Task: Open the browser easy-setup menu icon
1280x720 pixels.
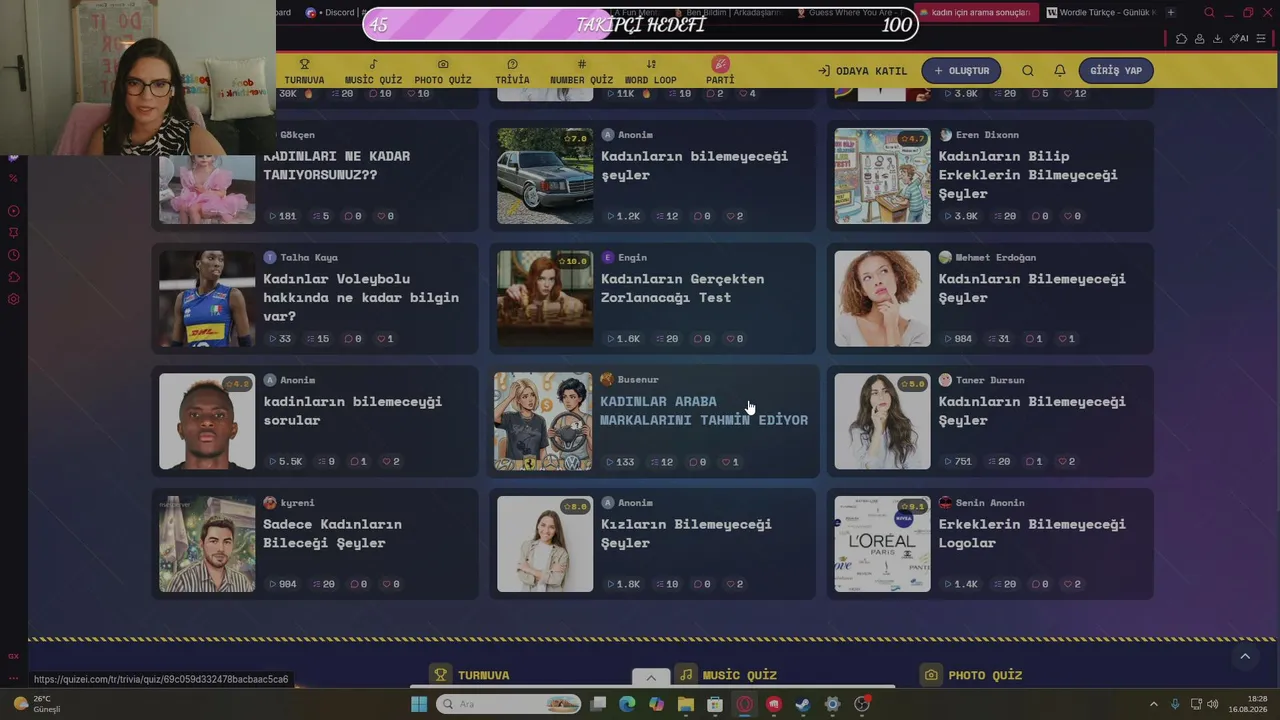Action: click(1263, 39)
